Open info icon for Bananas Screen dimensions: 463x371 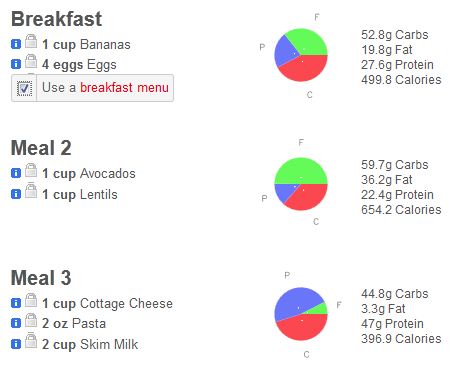click(16, 44)
